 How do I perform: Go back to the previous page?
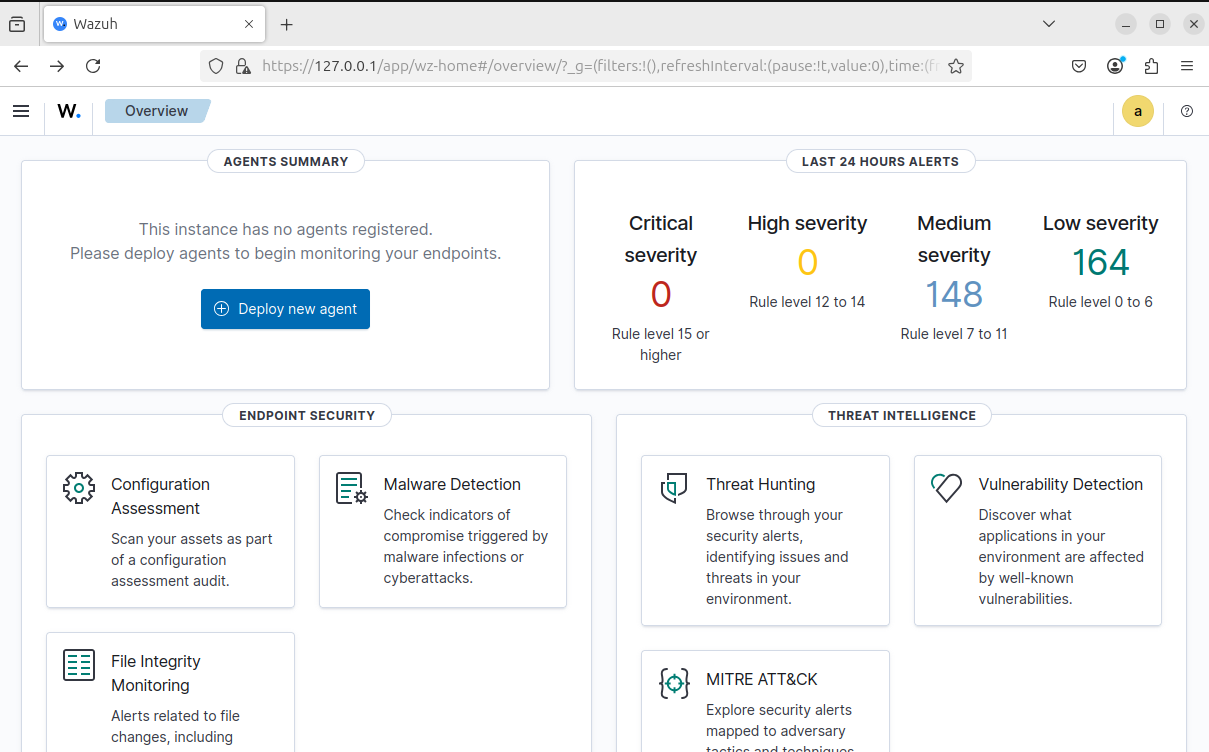click(x=21, y=66)
